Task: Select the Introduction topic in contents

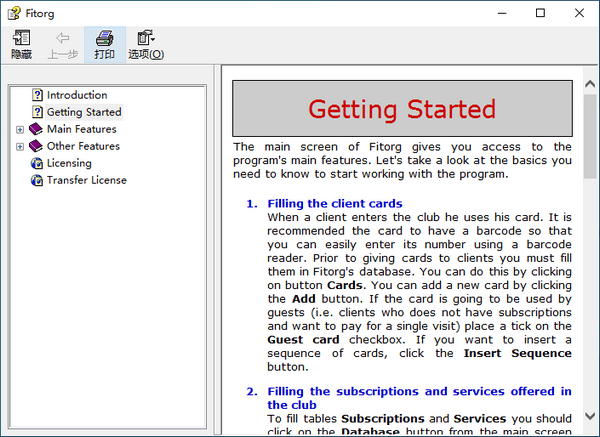Action: point(76,95)
